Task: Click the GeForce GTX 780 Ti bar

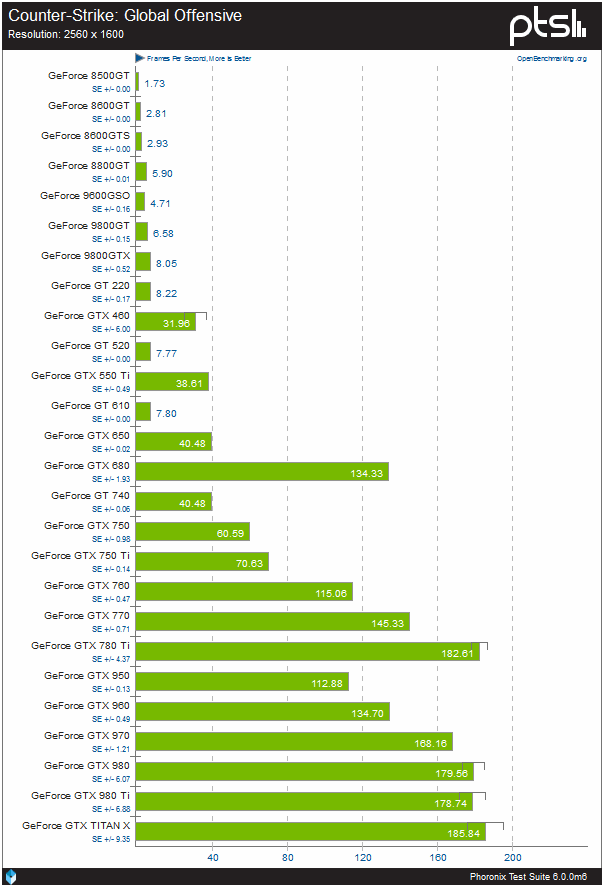Action: coord(307,651)
